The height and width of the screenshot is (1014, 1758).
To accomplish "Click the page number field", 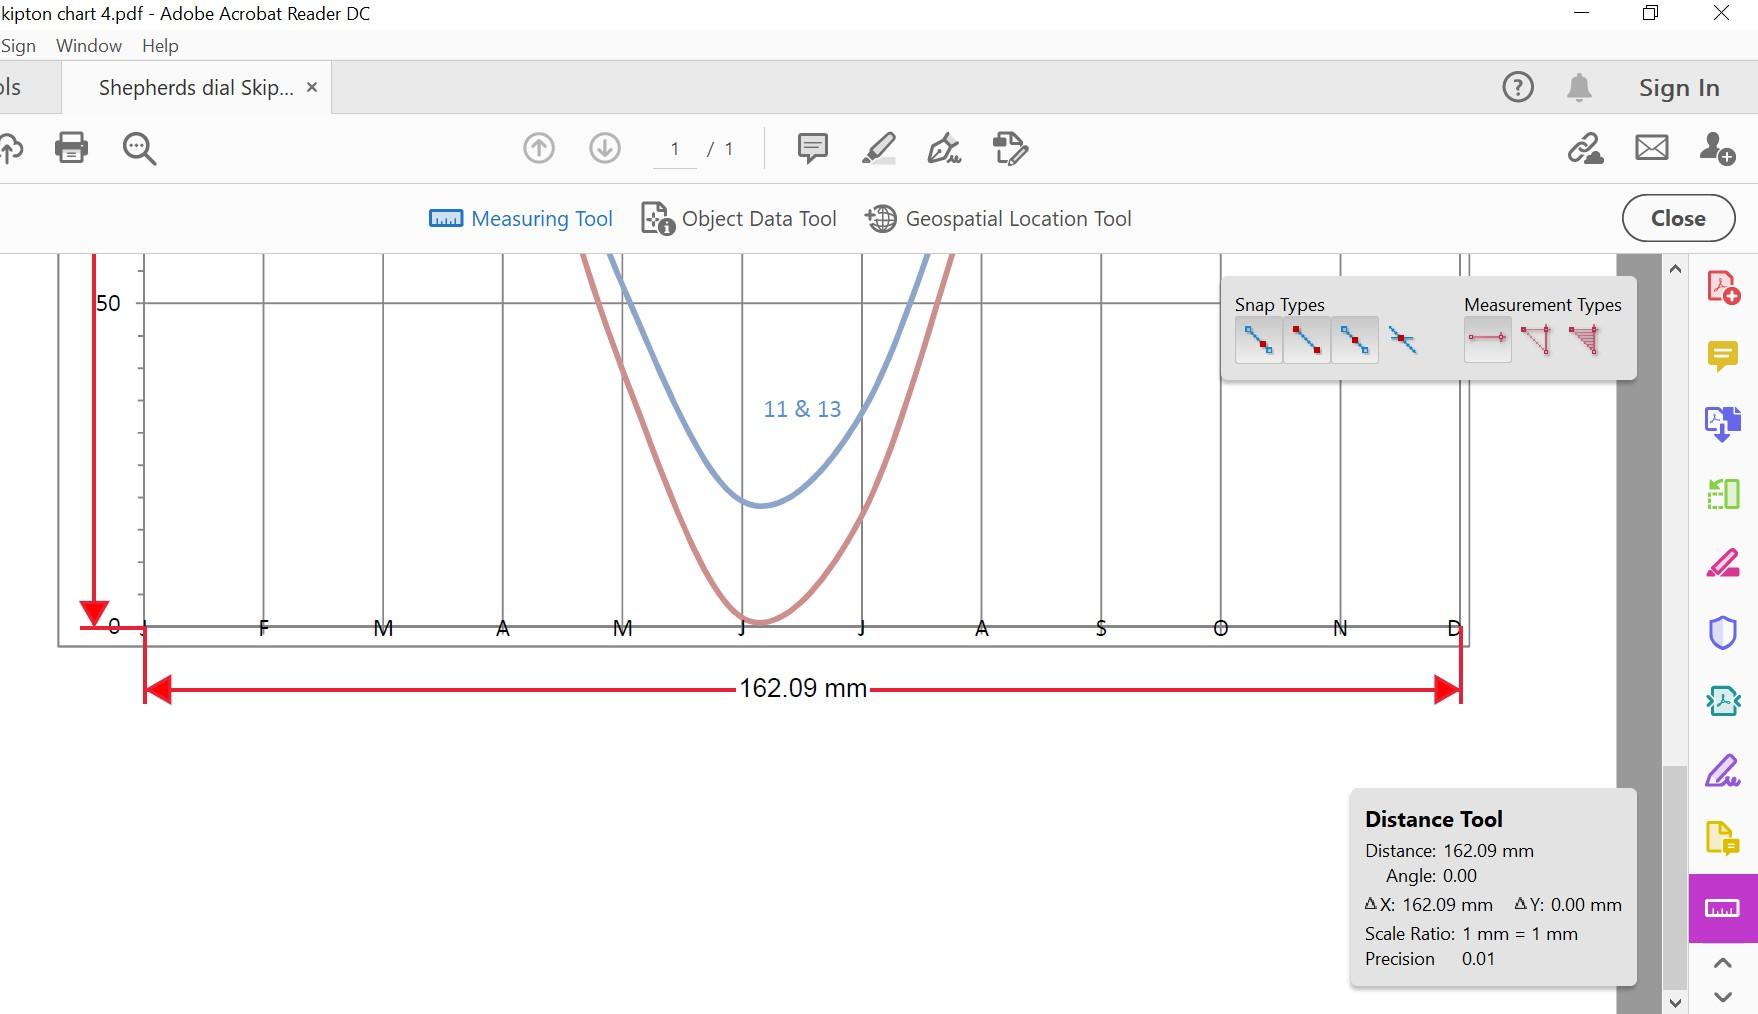I will 675,149.
